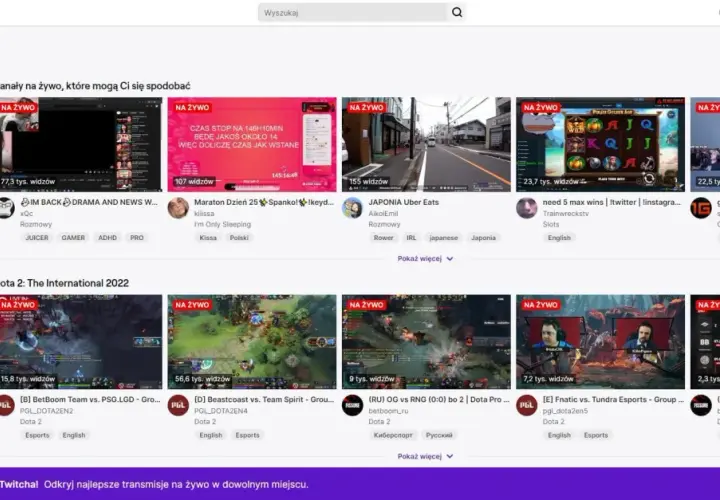The width and height of the screenshot is (720, 500).
Task: Click the search magnifier icon
Action: pyautogui.click(x=456, y=12)
